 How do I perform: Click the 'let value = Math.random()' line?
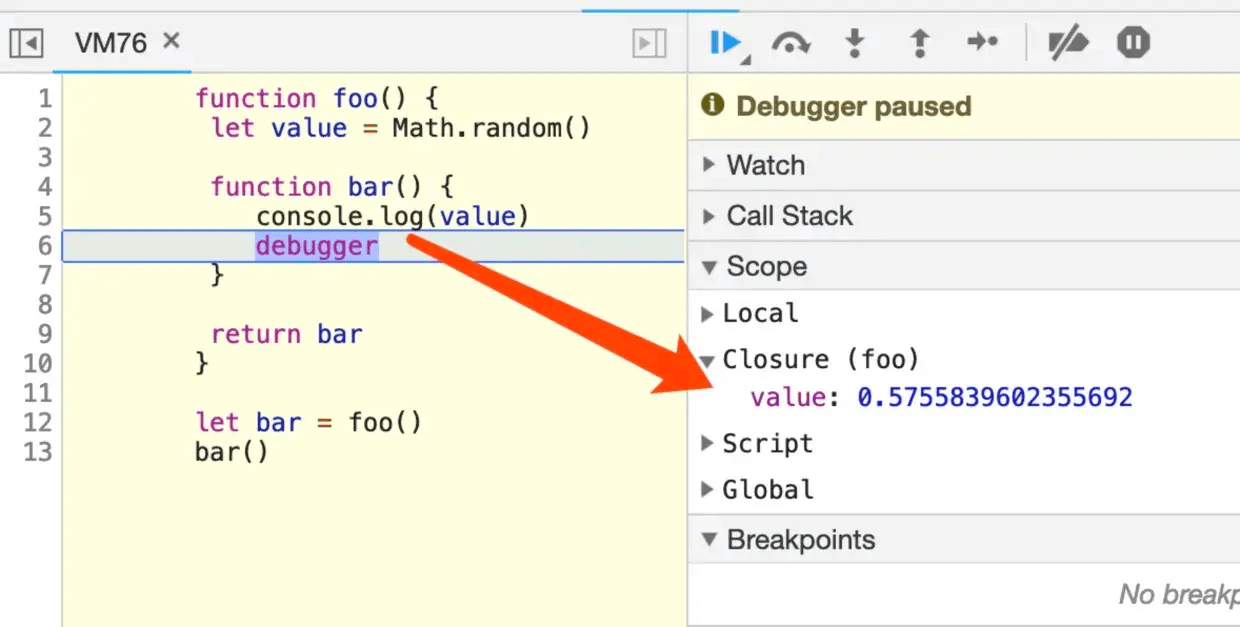tap(401, 128)
